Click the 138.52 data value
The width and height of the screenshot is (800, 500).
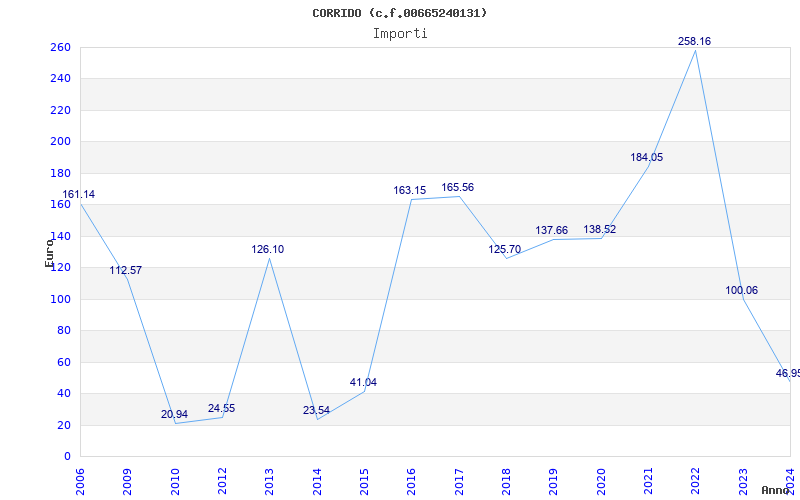tap(599, 230)
